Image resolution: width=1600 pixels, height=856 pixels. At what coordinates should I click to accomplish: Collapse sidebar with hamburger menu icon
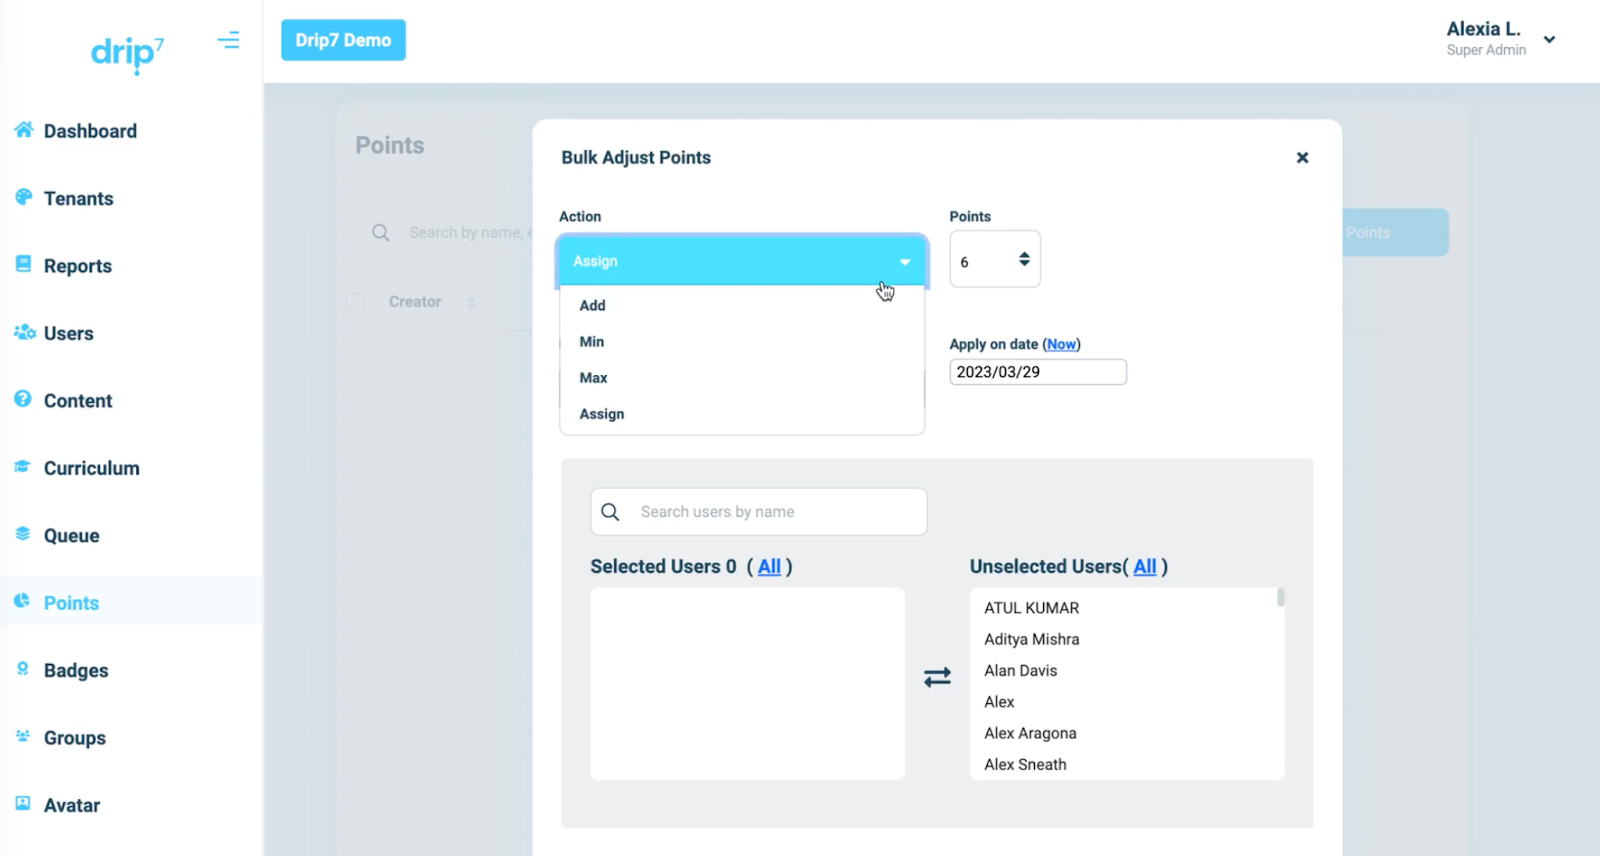click(229, 40)
